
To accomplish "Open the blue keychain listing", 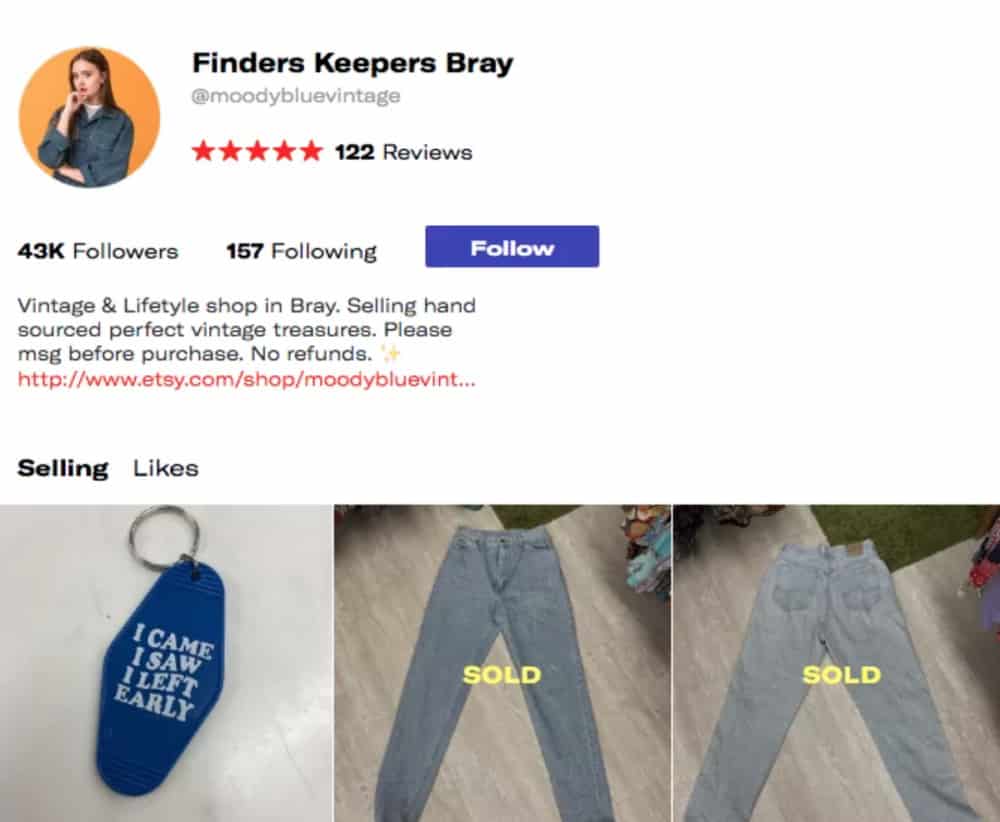I will pos(166,663).
